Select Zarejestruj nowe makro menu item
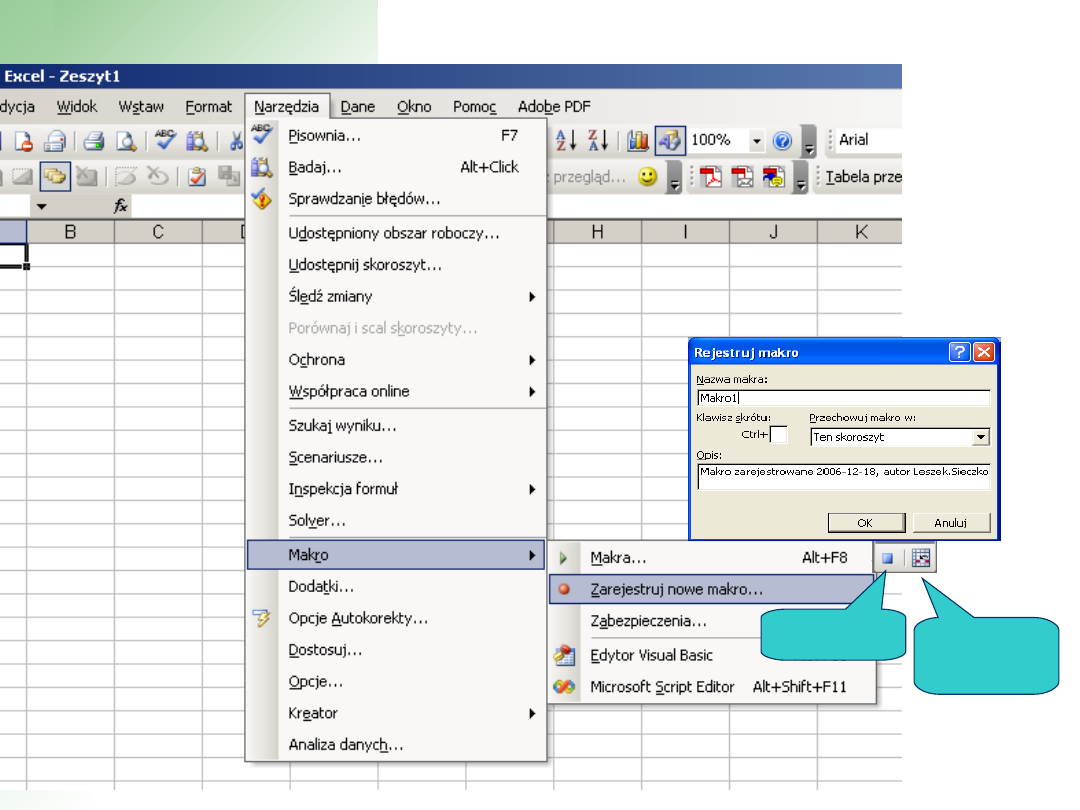The image size is (1080, 810). pos(712,590)
